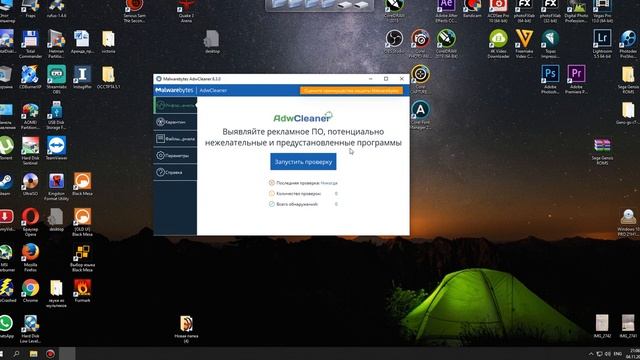Open USB Disk Storage Format shortcut

click(x=56, y=116)
